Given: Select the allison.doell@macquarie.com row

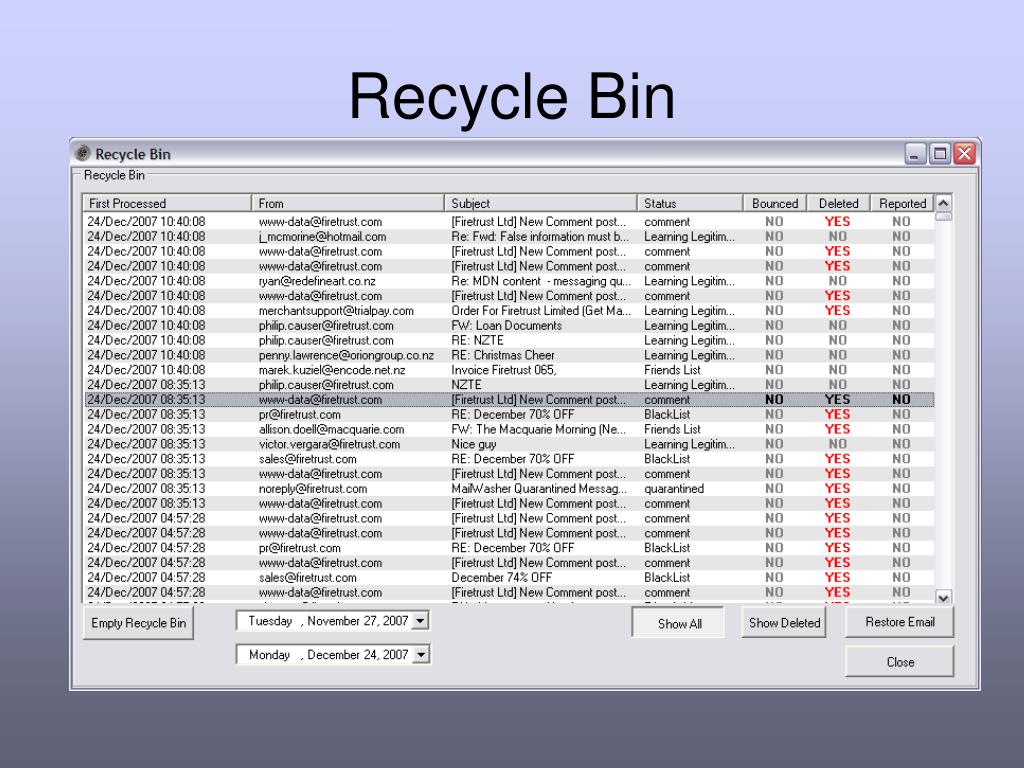Looking at the screenshot, I should (x=509, y=429).
